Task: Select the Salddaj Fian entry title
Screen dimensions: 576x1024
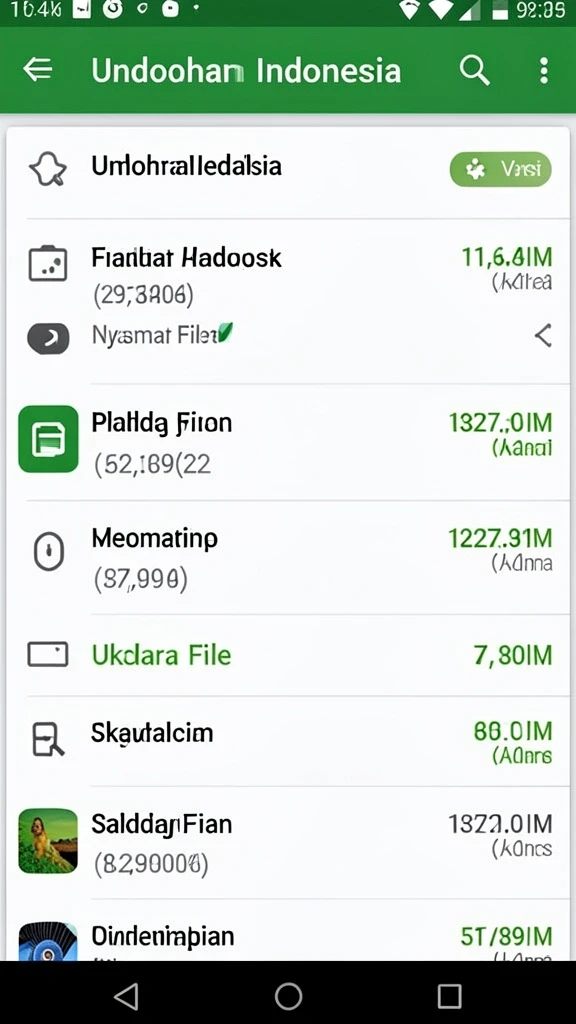Action: [161, 824]
